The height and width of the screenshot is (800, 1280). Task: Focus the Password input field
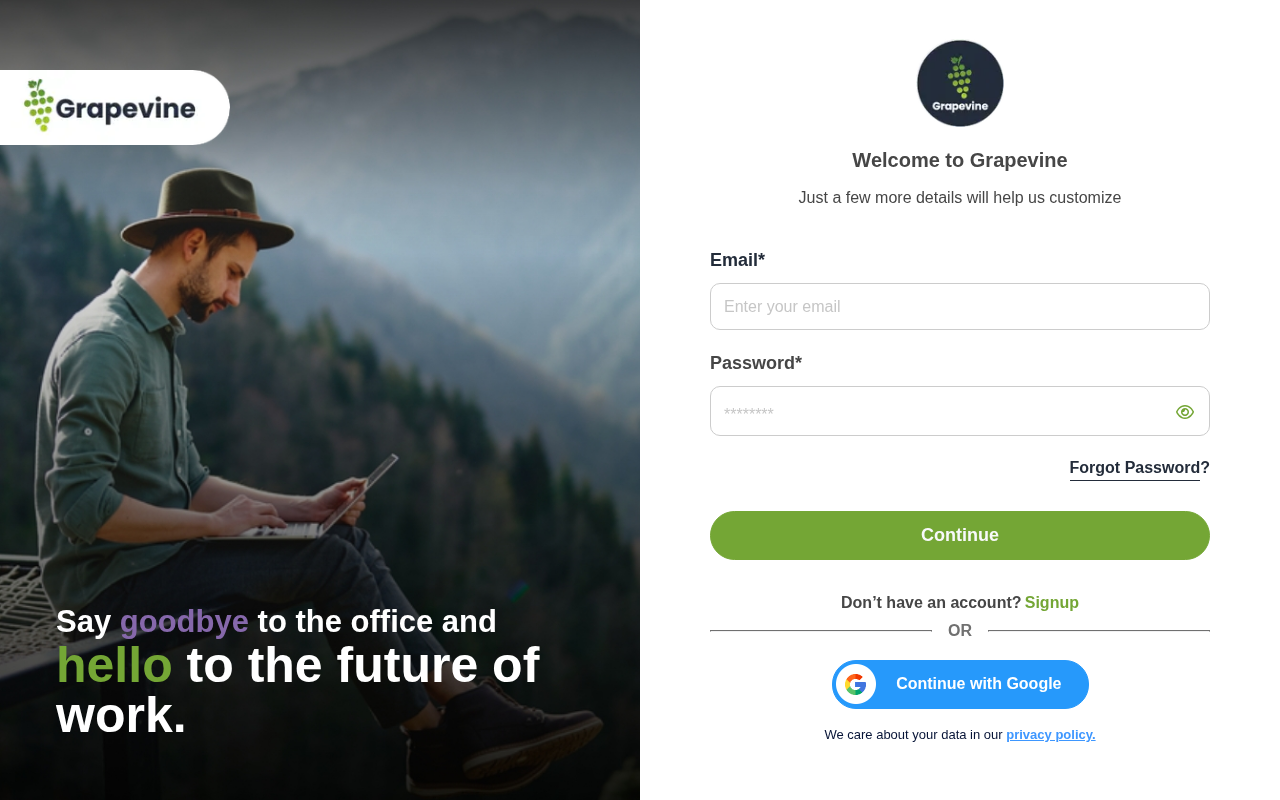[x=960, y=411]
